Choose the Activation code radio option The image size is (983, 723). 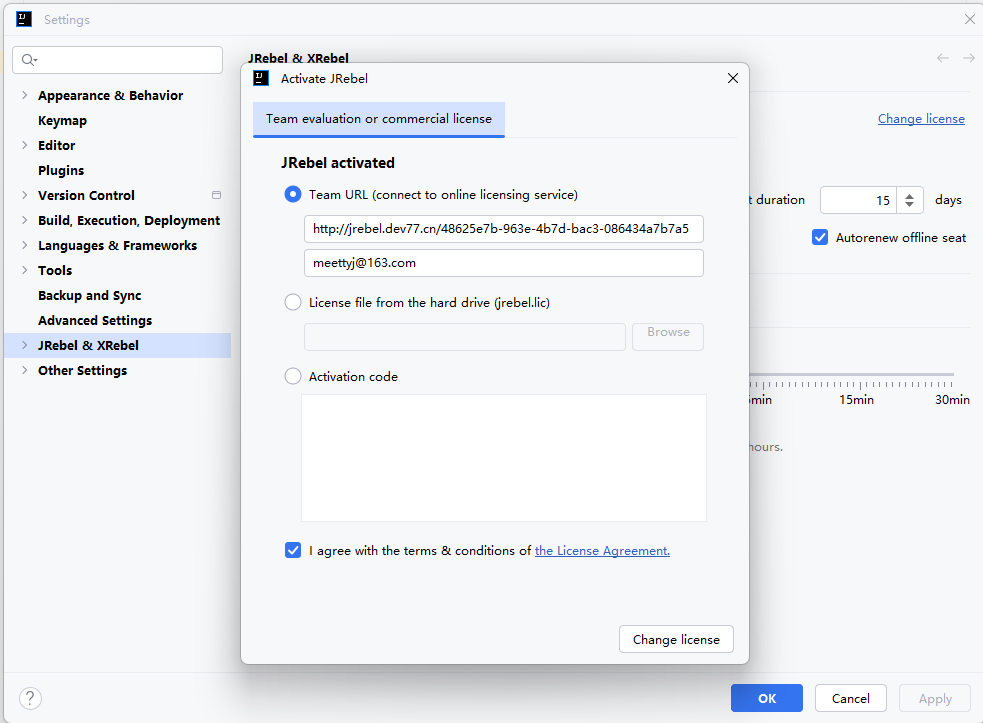click(293, 377)
